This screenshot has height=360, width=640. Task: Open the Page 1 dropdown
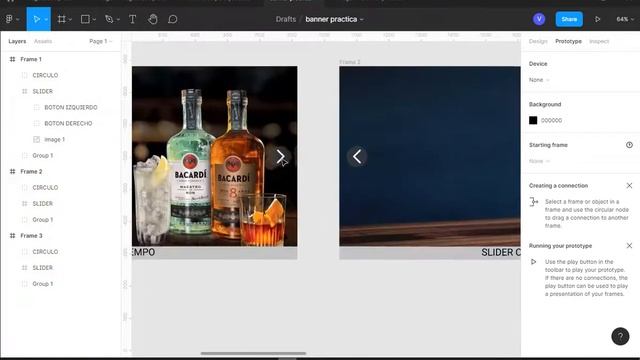pyautogui.click(x=100, y=41)
